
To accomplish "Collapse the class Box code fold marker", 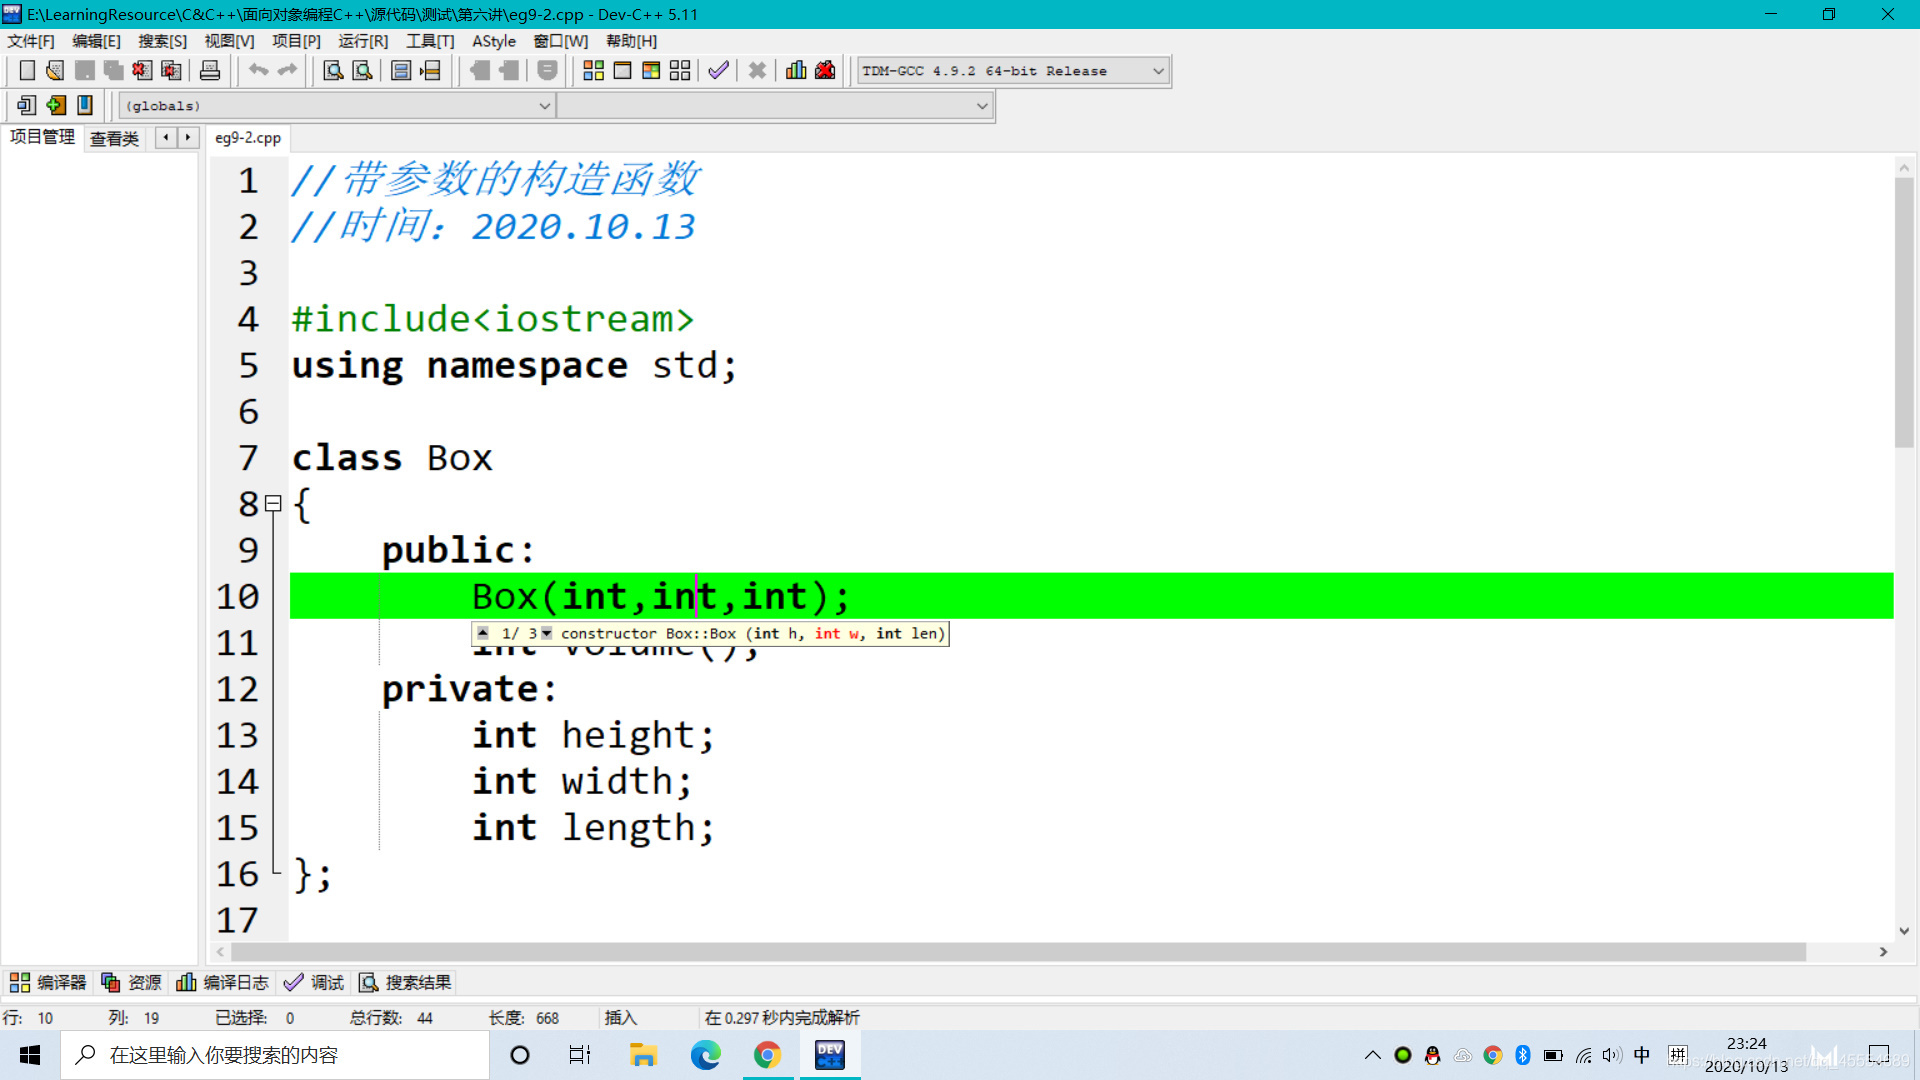I will pyautogui.click(x=273, y=504).
